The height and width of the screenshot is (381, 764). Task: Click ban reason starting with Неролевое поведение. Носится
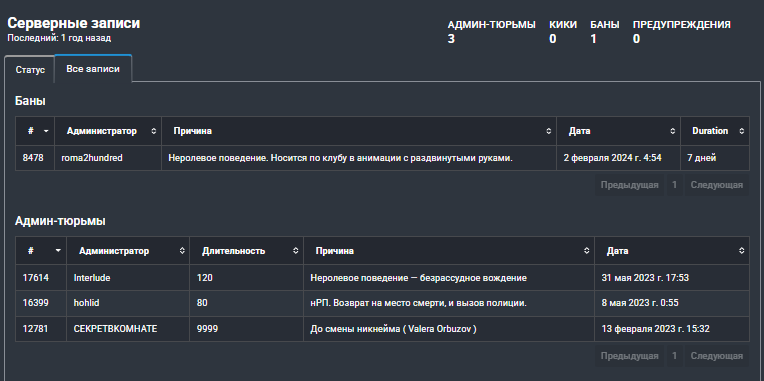pyautogui.click(x=340, y=158)
